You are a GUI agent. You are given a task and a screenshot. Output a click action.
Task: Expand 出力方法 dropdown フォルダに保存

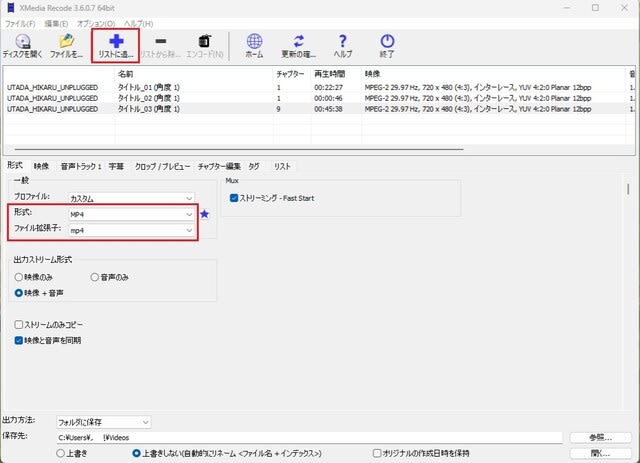coord(104,422)
